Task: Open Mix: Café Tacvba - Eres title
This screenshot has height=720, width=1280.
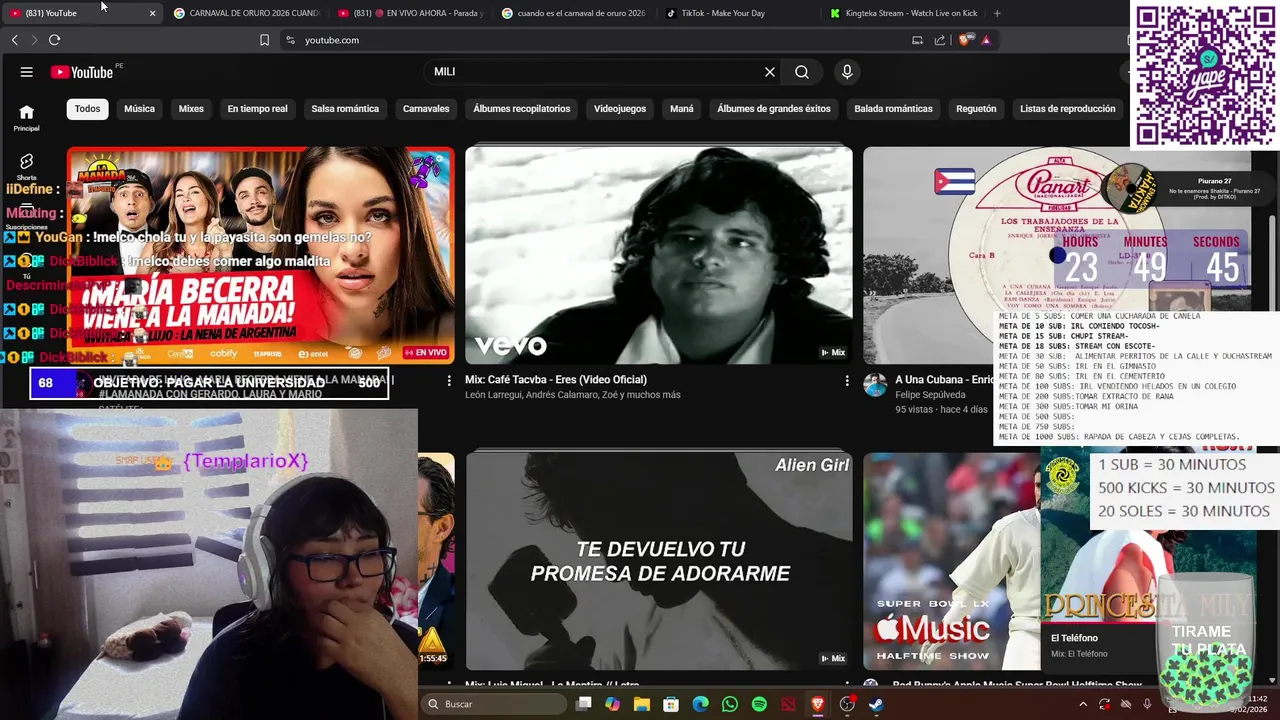Action: pos(556,380)
